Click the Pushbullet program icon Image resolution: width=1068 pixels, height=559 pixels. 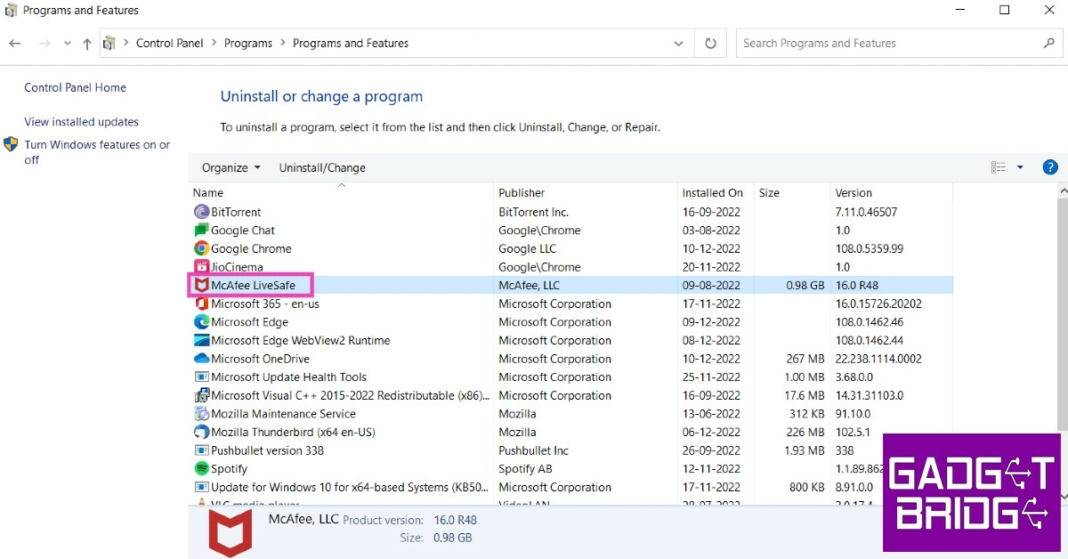pos(201,451)
